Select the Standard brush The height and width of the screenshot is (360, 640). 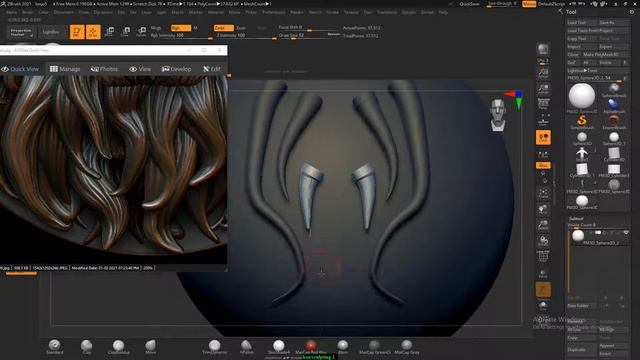click(54, 347)
